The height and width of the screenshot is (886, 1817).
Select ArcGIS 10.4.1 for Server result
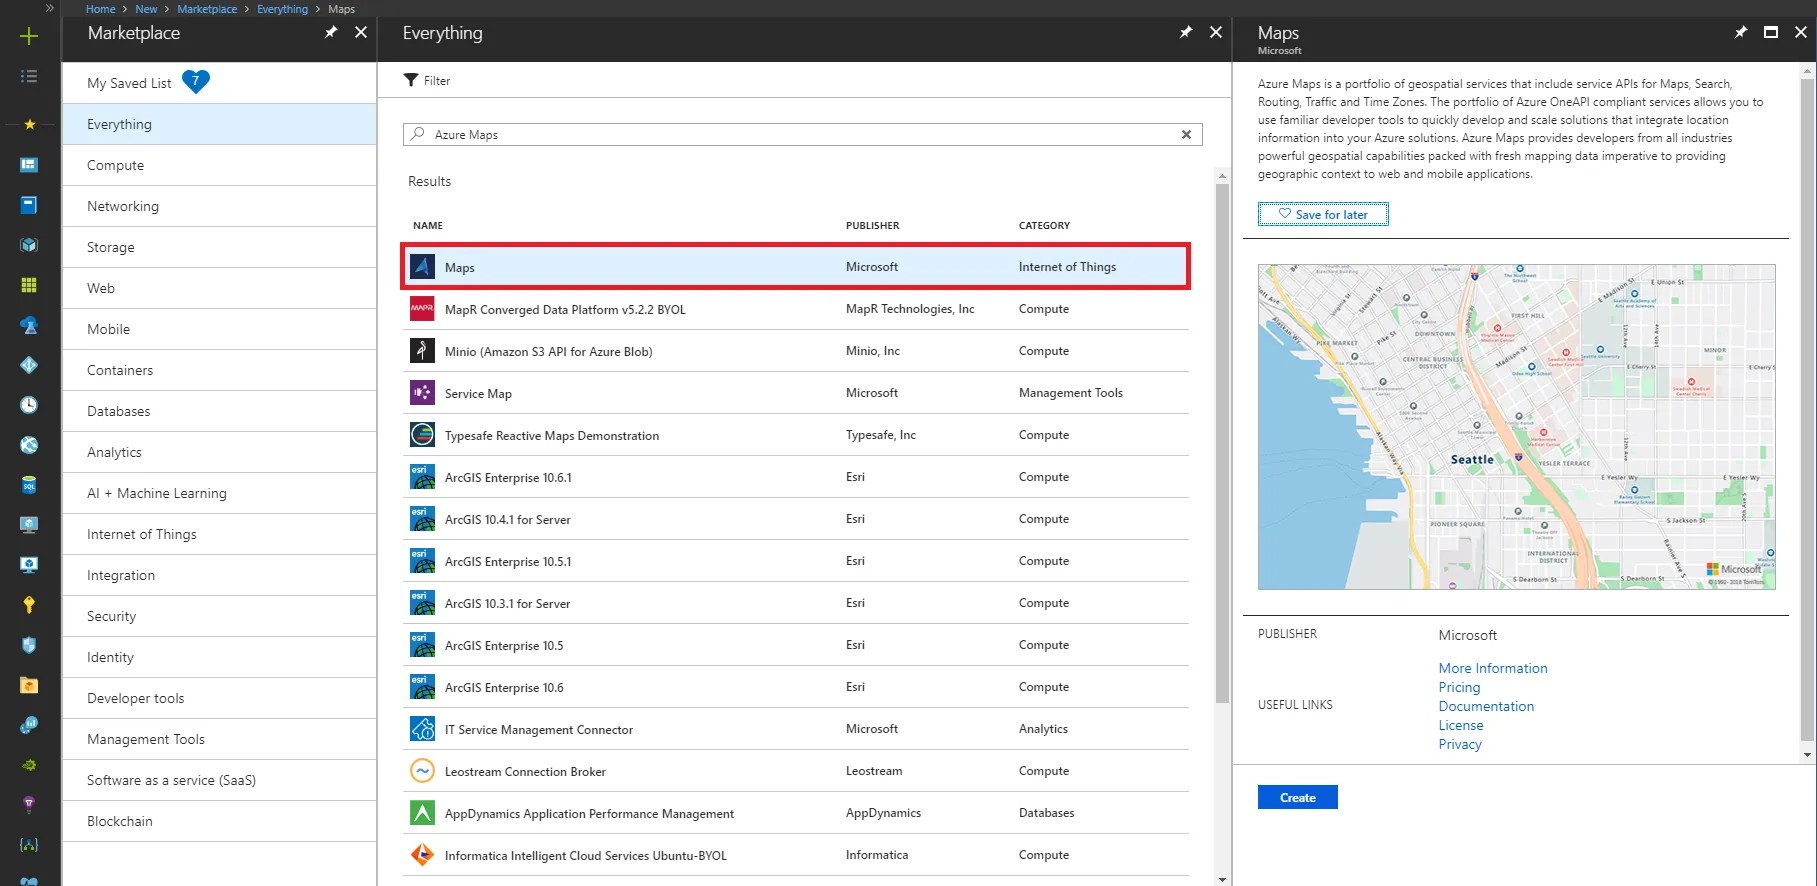[x=796, y=519]
